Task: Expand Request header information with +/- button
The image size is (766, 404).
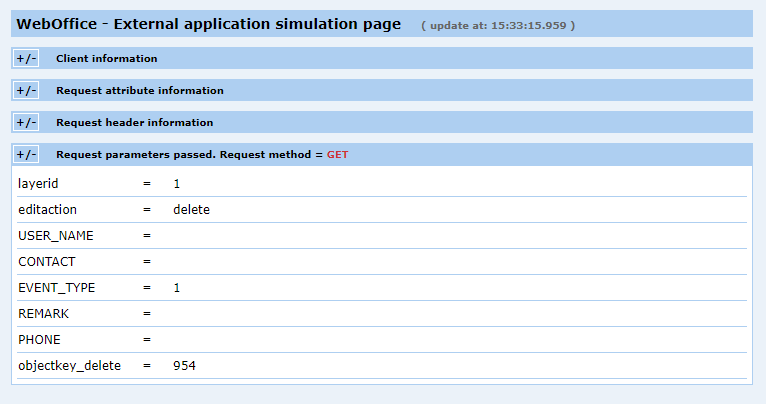Action: pyautogui.click(x=26, y=123)
